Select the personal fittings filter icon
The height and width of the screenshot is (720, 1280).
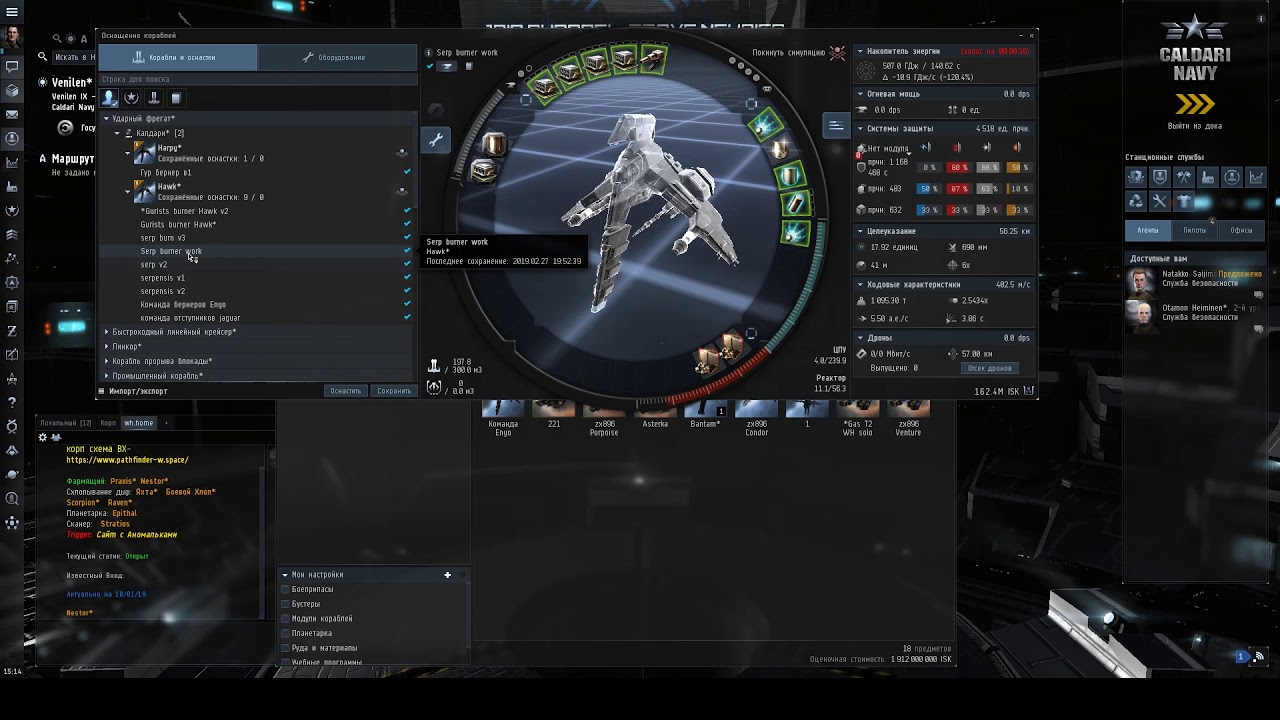coord(110,98)
